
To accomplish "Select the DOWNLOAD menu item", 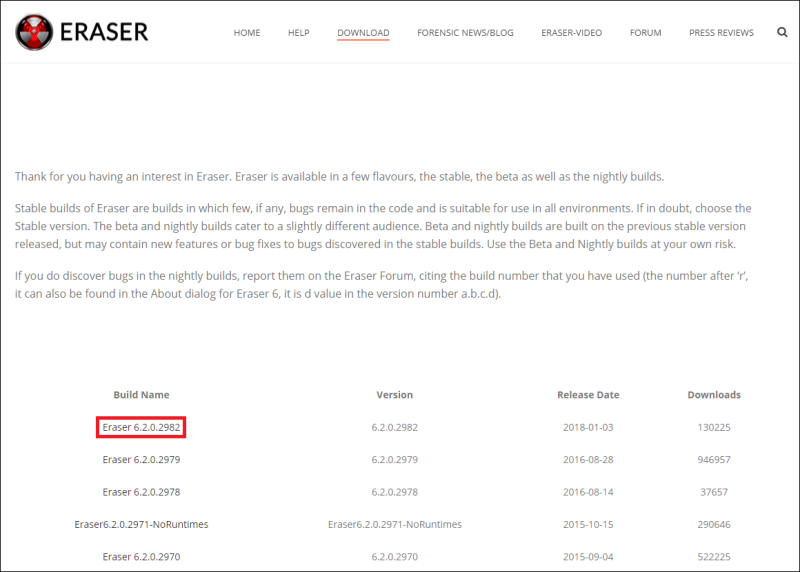I will click(x=363, y=33).
